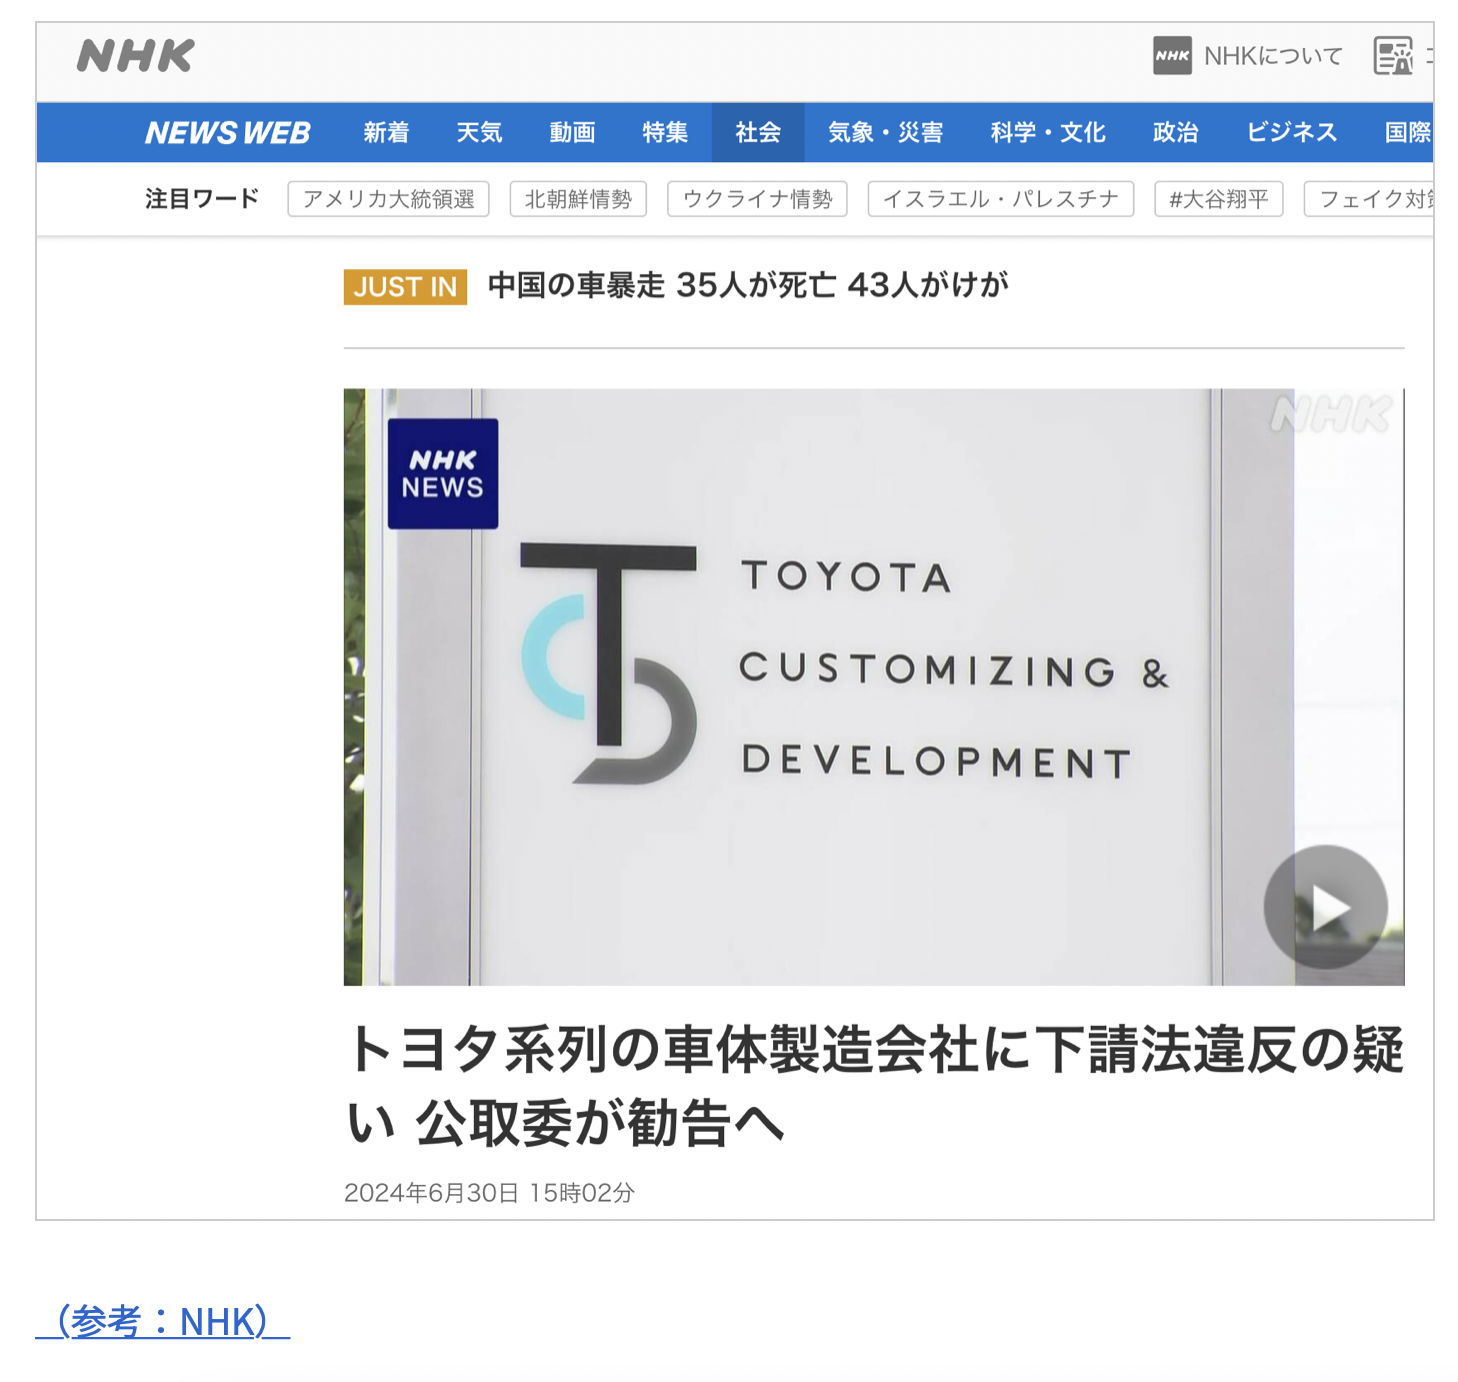Click the NHK logo in header
The width and height of the screenshot is (1458, 1382).
coord(135,56)
